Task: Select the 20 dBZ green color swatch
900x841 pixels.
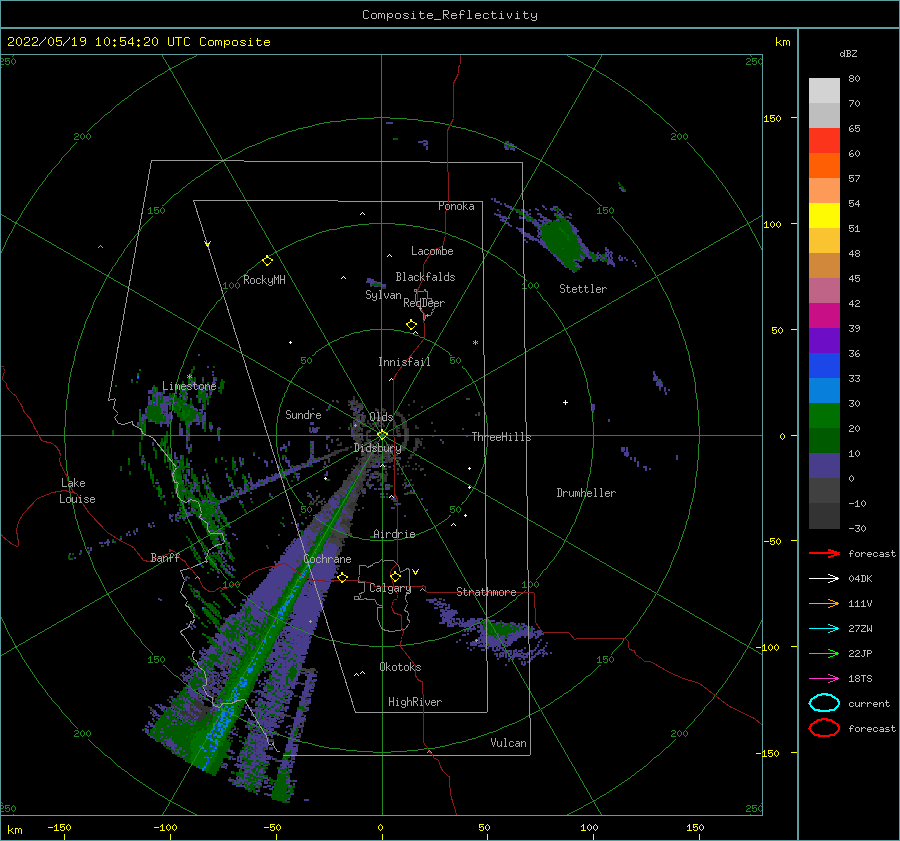Action: pos(824,416)
